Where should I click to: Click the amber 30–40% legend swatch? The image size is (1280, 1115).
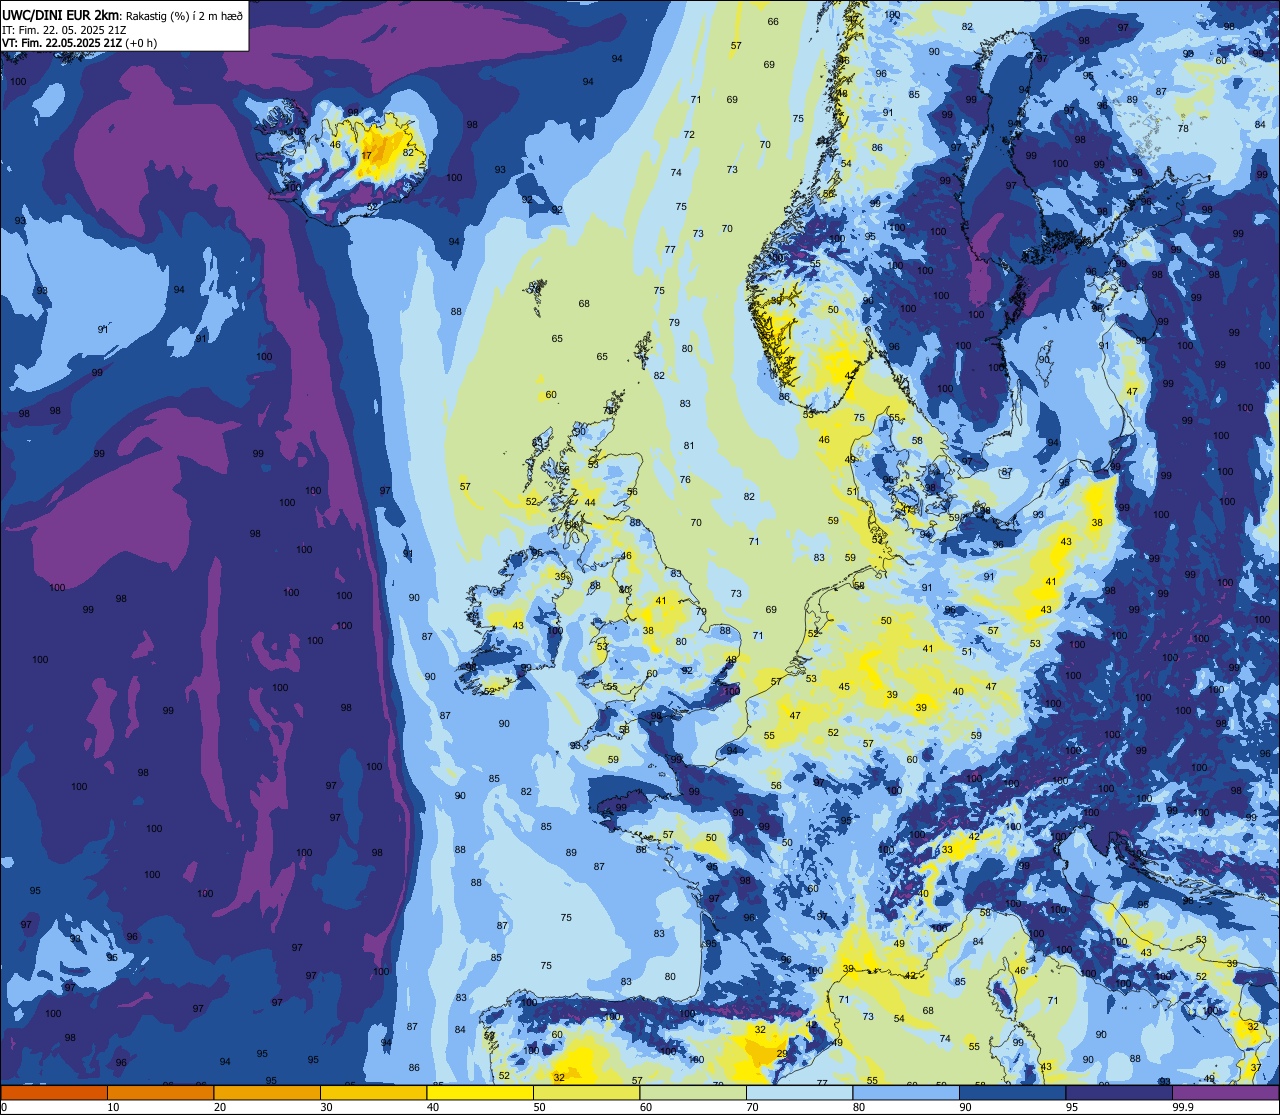pos(373,1092)
